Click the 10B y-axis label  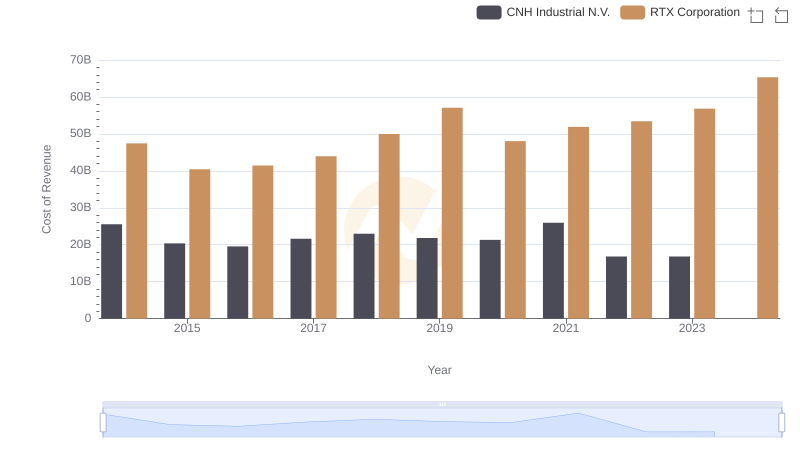click(81, 281)
